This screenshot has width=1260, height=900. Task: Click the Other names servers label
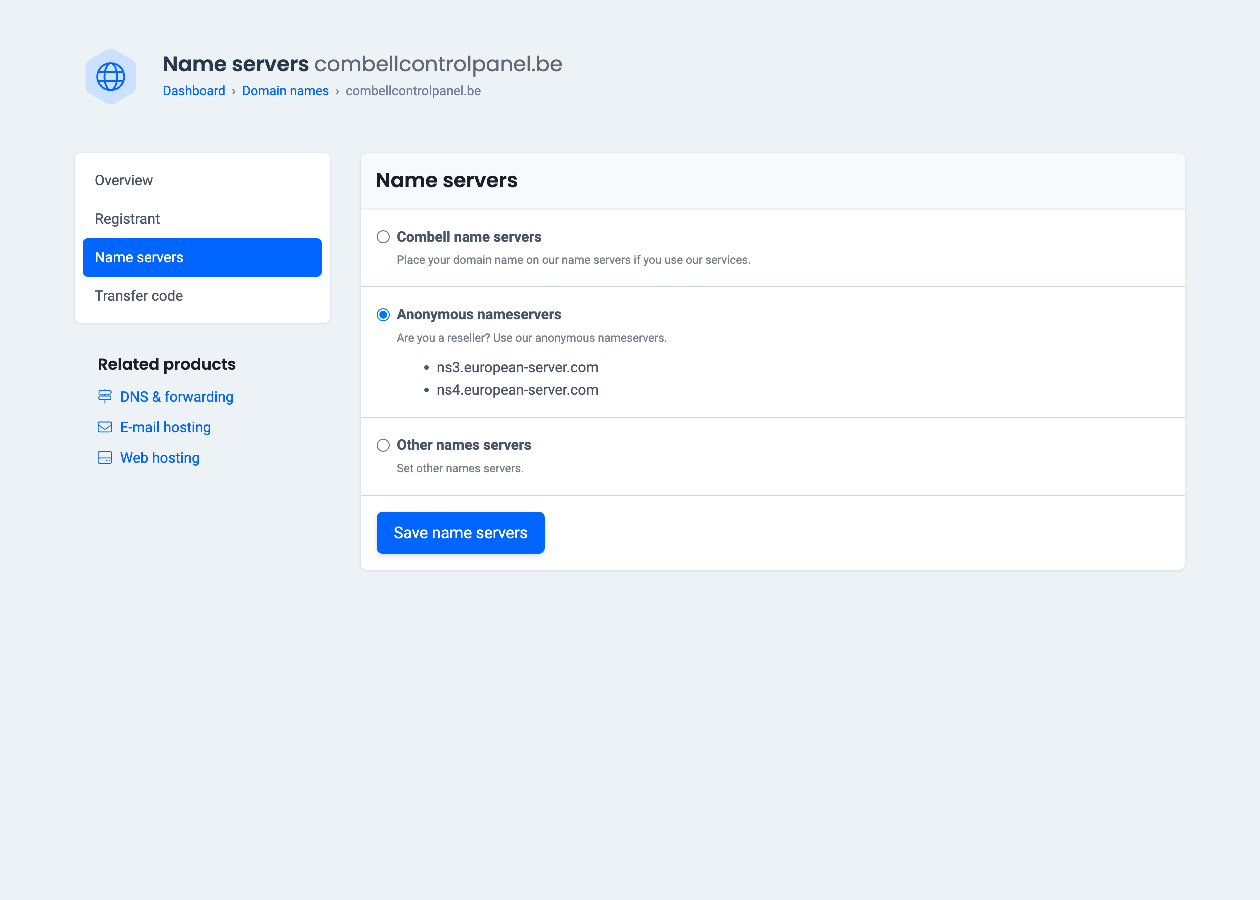coord(464,445)
